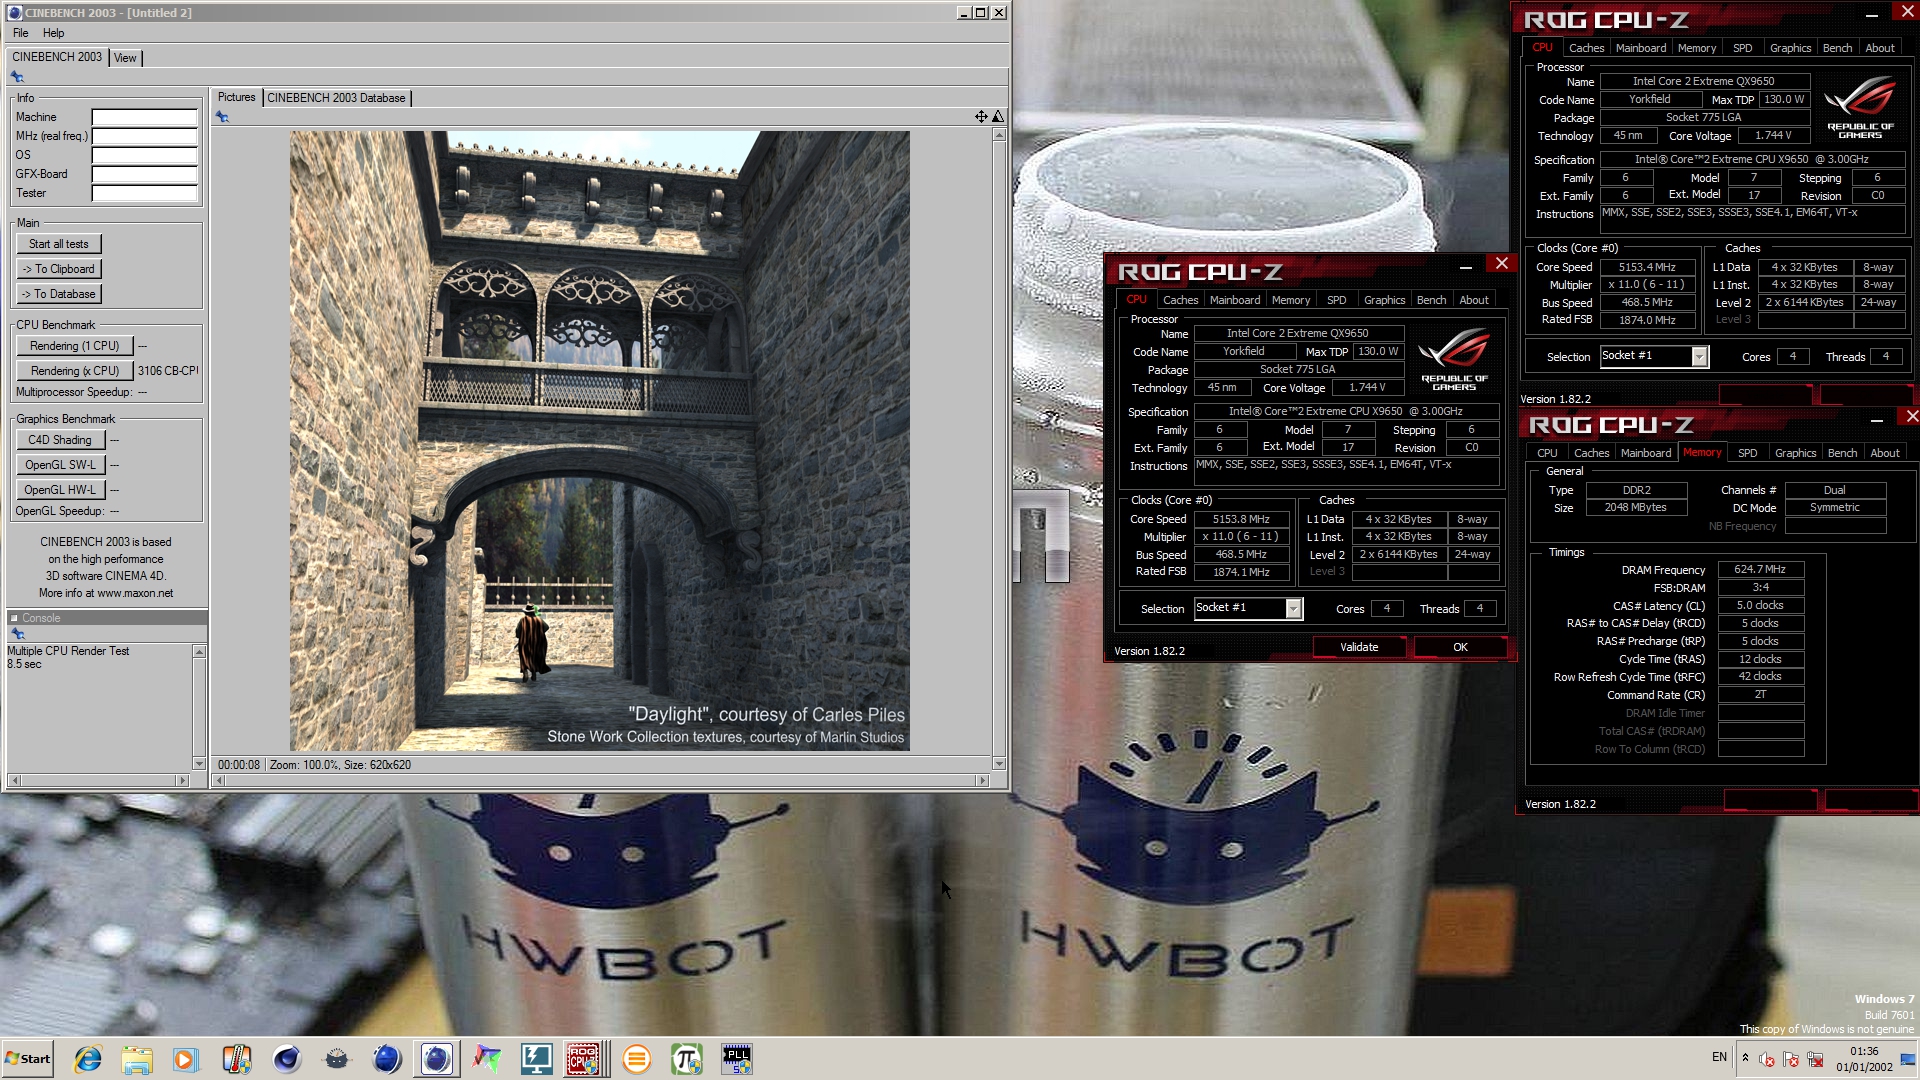Click the EN language indicator

[x=1719, y=1057]
